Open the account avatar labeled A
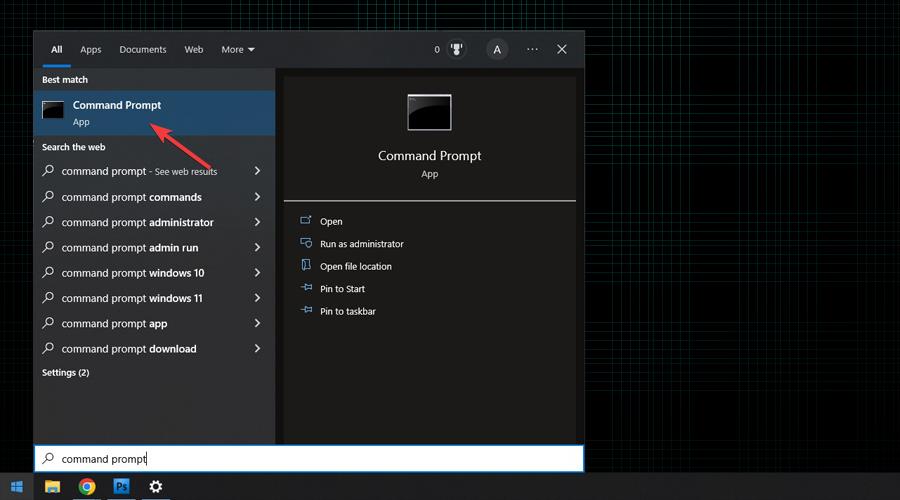Screen dimensions: 900x500 tap(497, 49)
